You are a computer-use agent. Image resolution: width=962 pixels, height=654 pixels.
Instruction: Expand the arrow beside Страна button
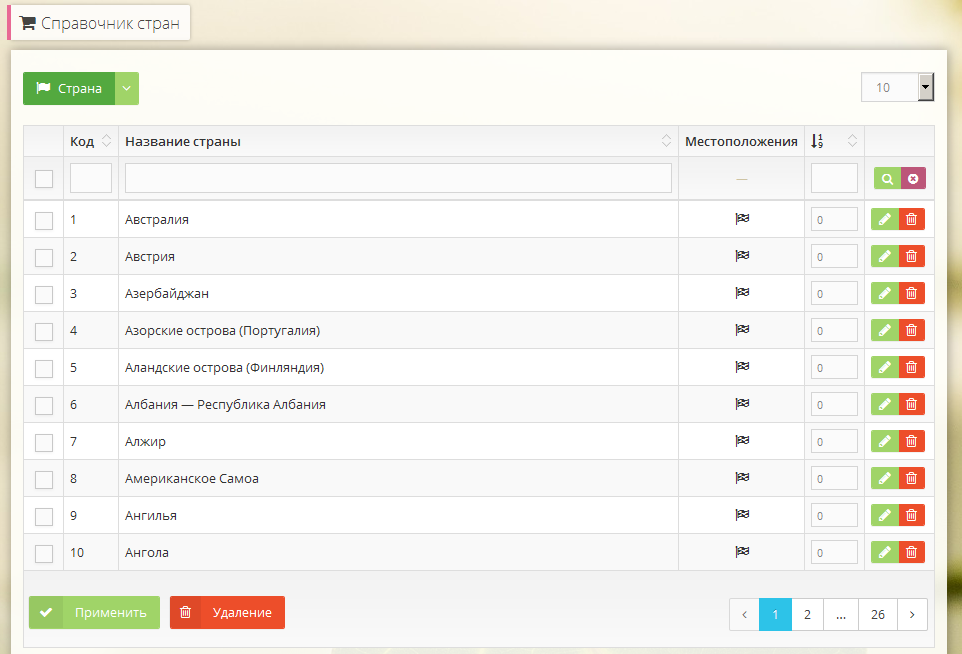pyautogui.click(x=127, y=88)
